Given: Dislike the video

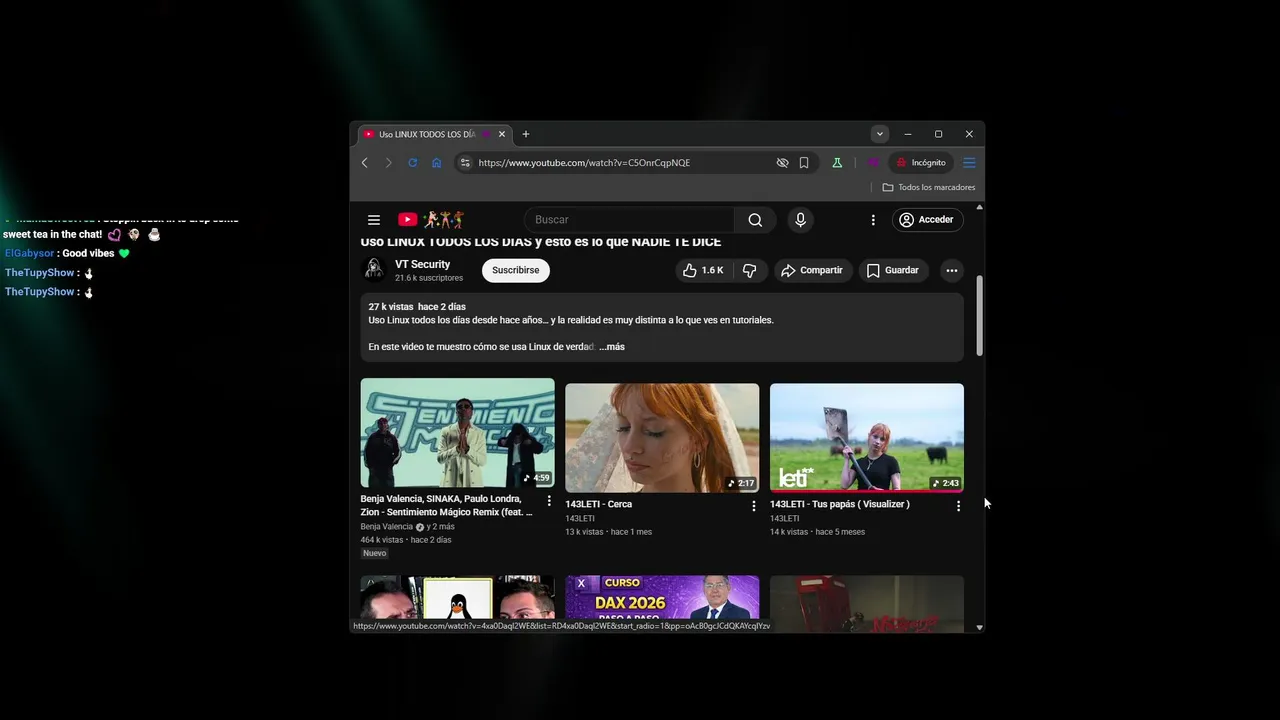Looking at the screenshot, I should click(749, 270).
